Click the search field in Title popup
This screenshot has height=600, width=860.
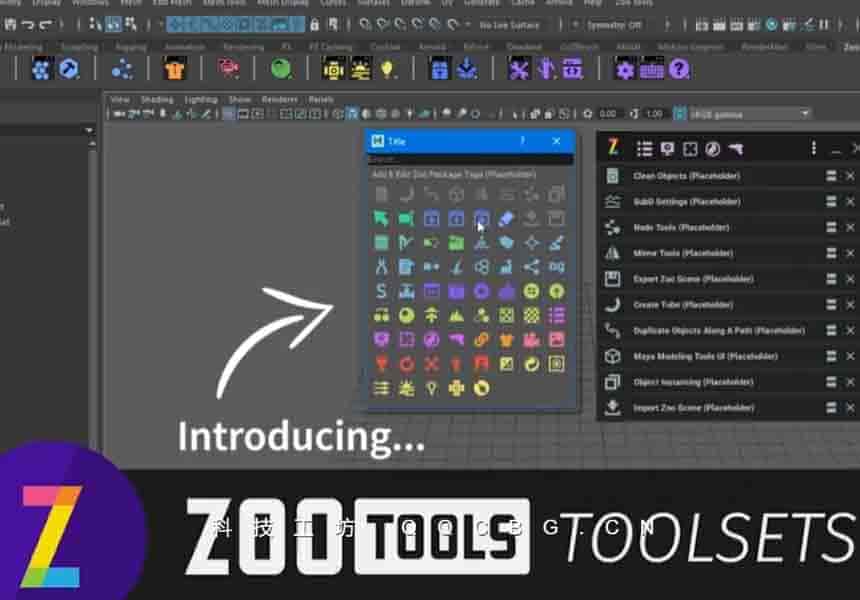470,160
